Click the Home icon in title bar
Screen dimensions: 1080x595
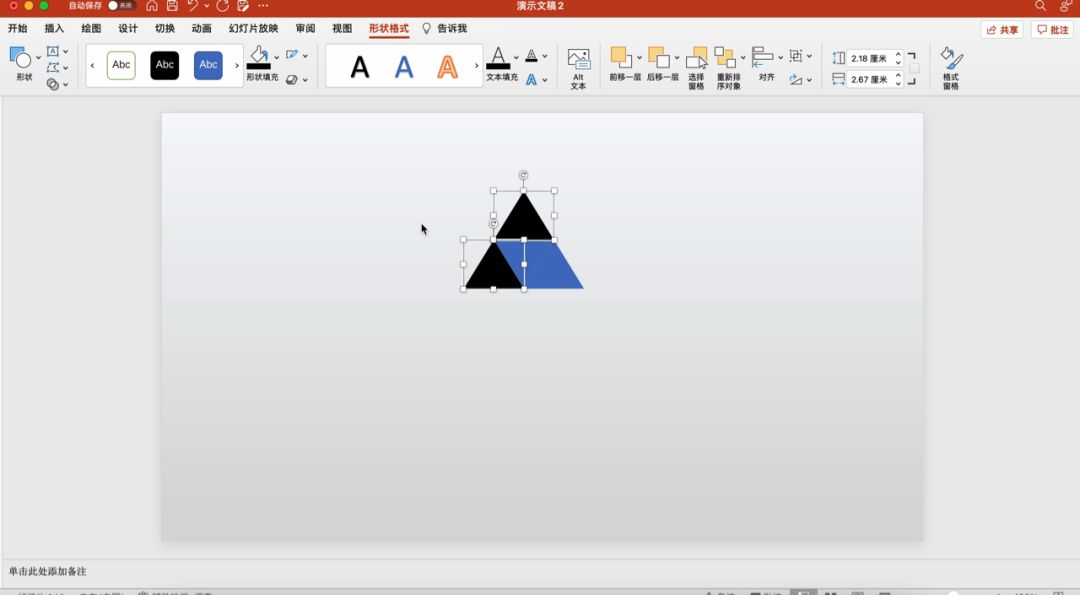[152, 6]
